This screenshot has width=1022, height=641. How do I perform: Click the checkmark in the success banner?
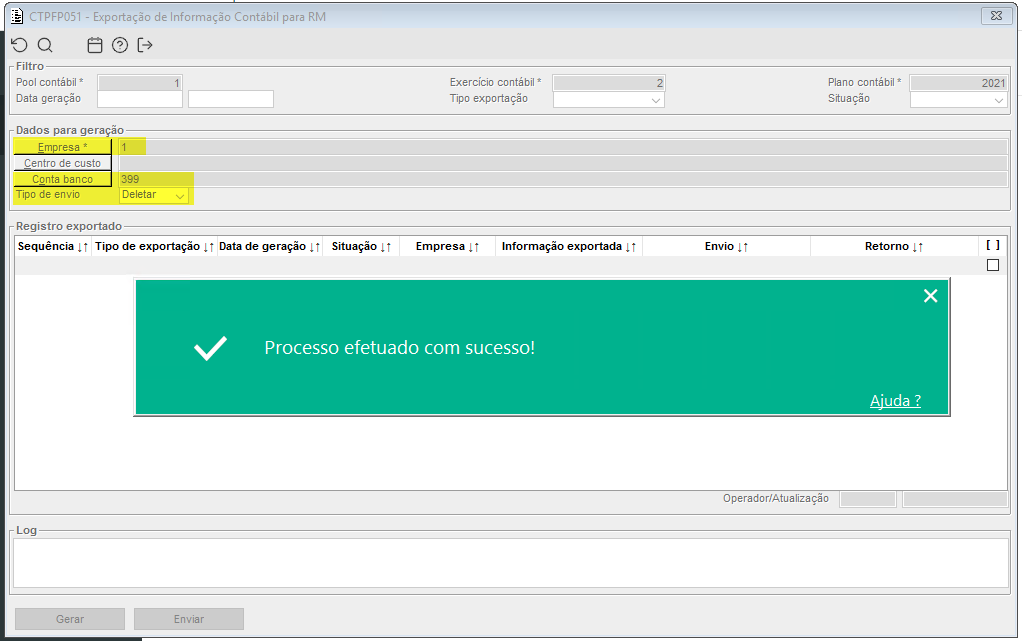211,348
